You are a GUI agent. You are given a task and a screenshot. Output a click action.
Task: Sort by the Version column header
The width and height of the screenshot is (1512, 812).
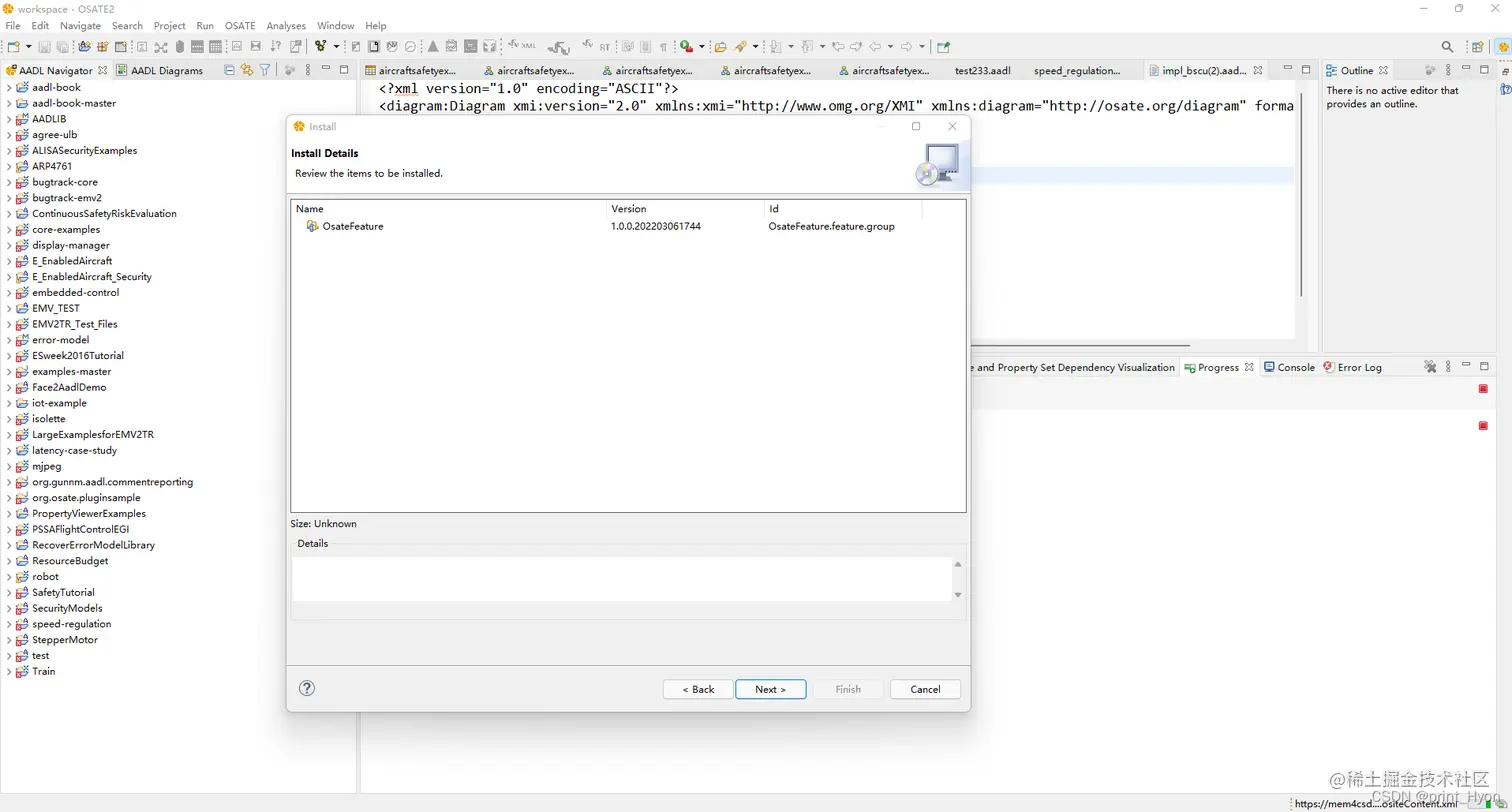[x=685, y=209]
